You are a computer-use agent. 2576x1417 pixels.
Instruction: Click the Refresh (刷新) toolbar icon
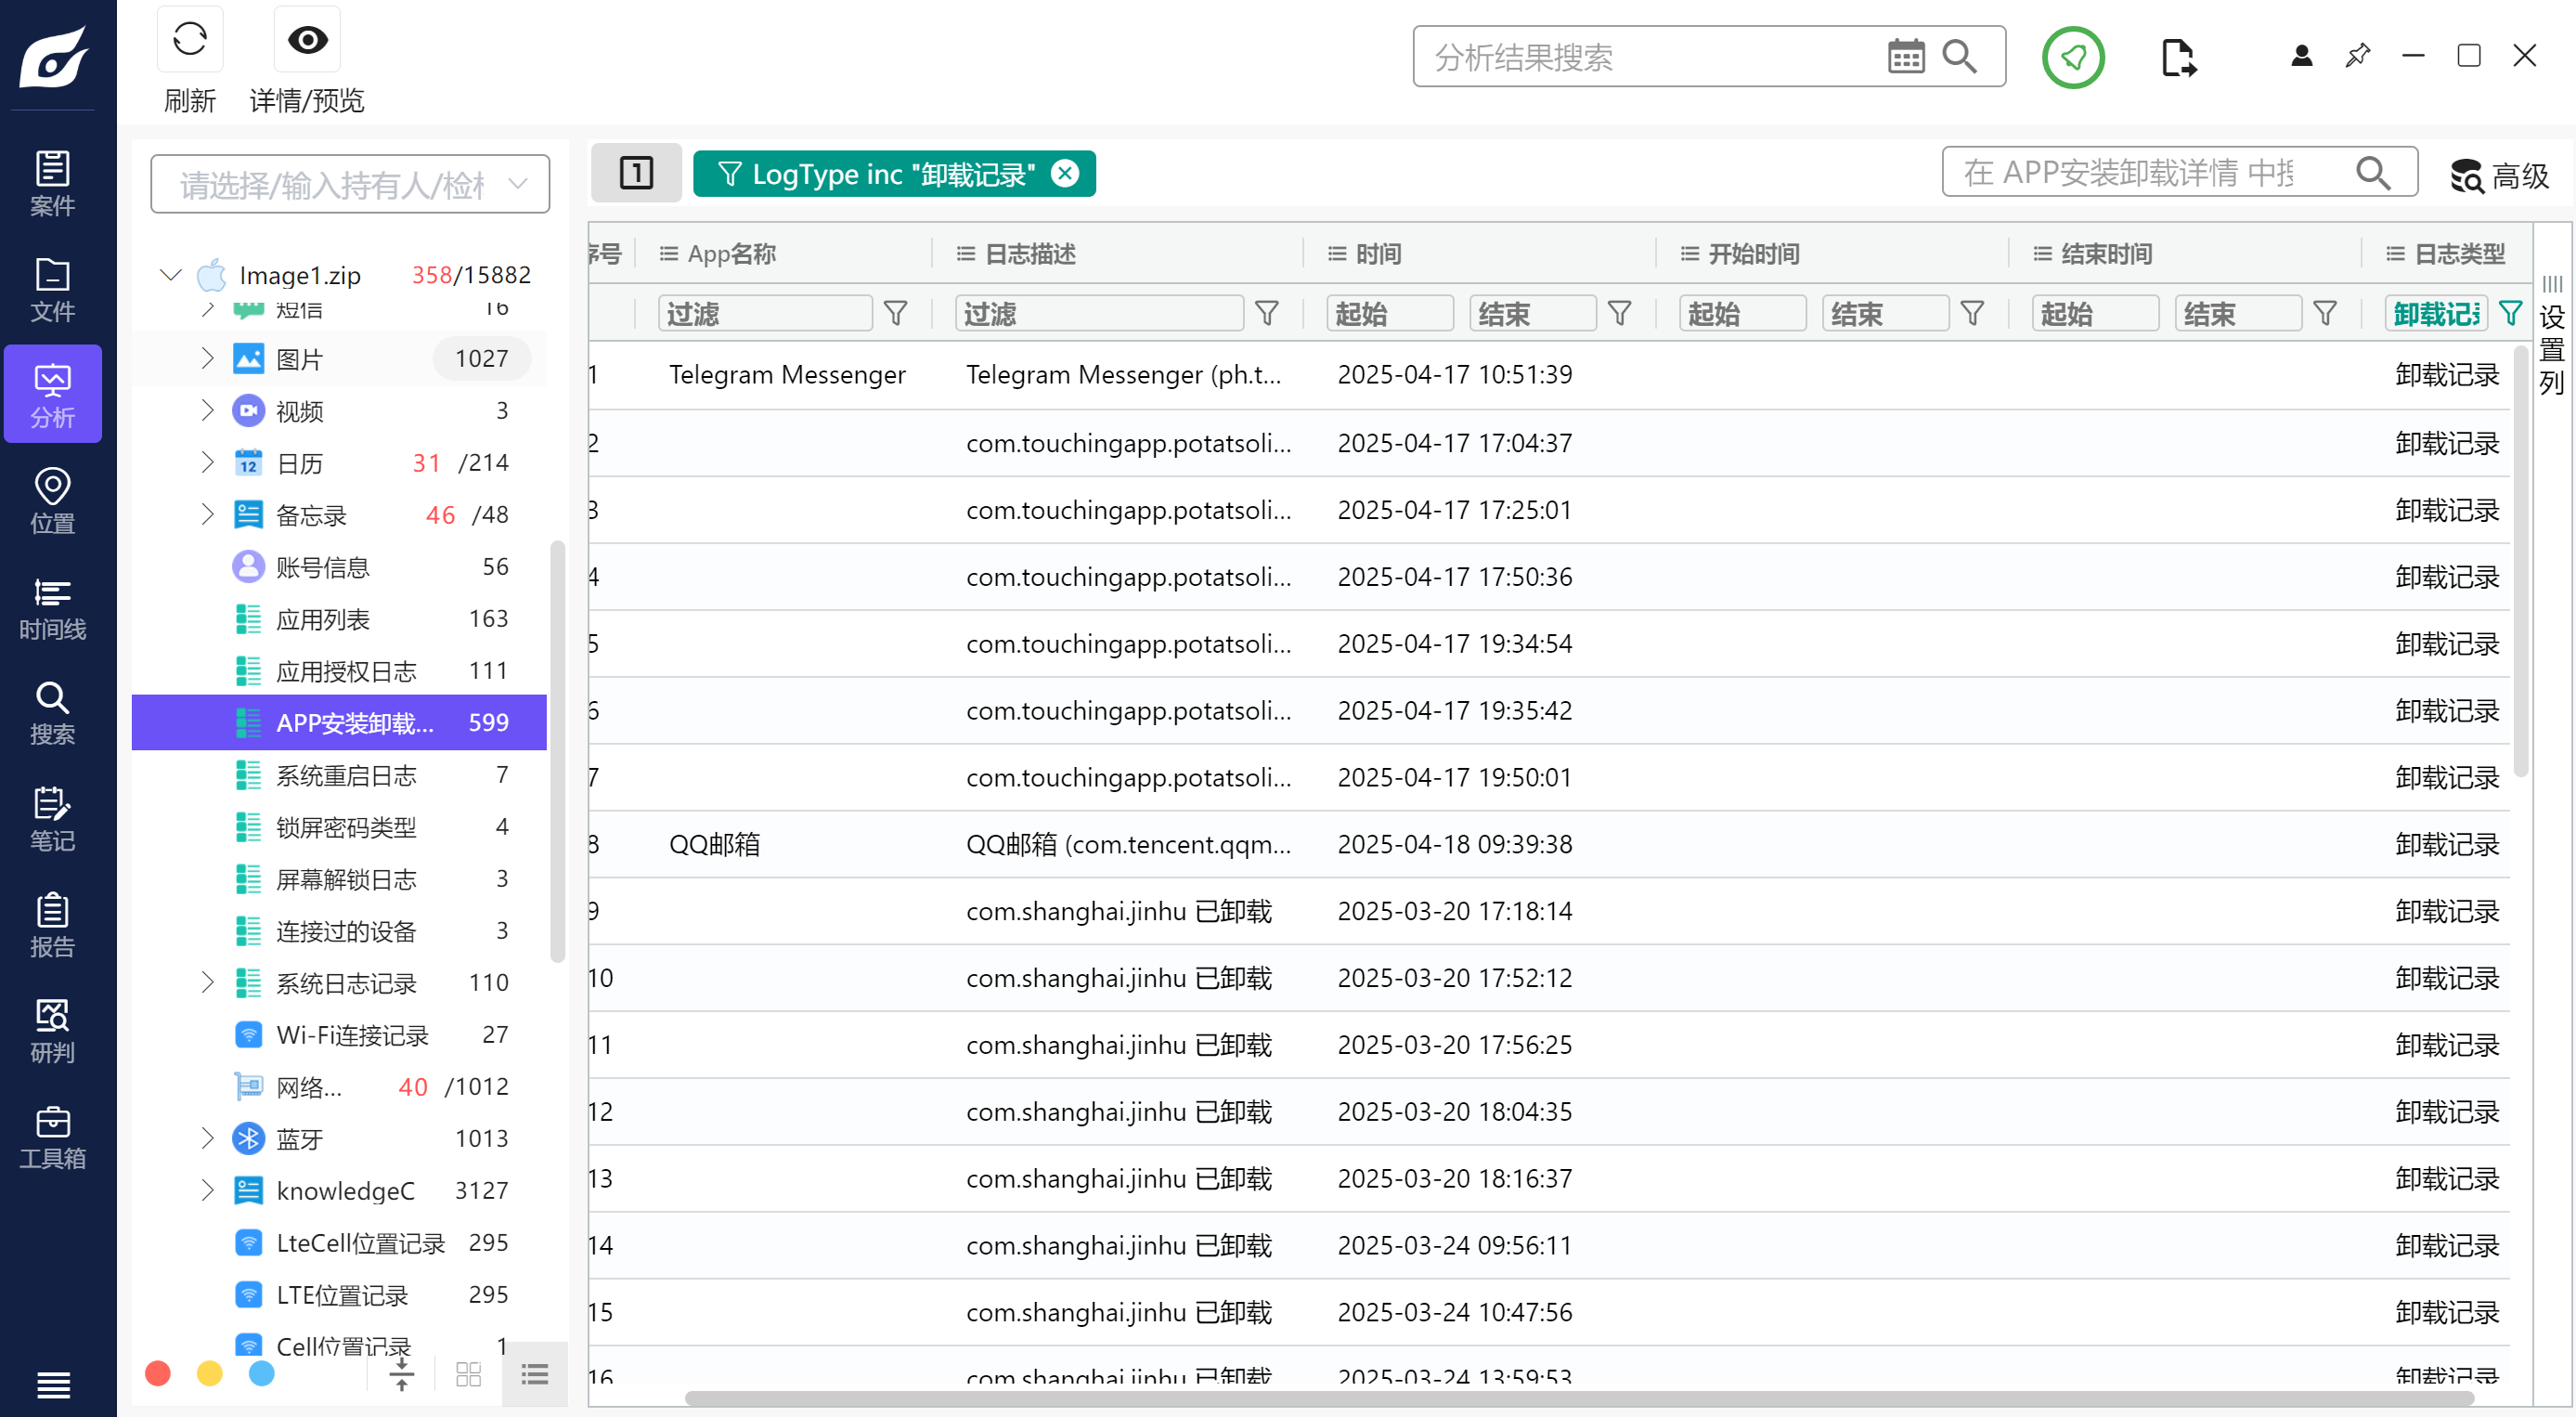[x=189, y=40]
